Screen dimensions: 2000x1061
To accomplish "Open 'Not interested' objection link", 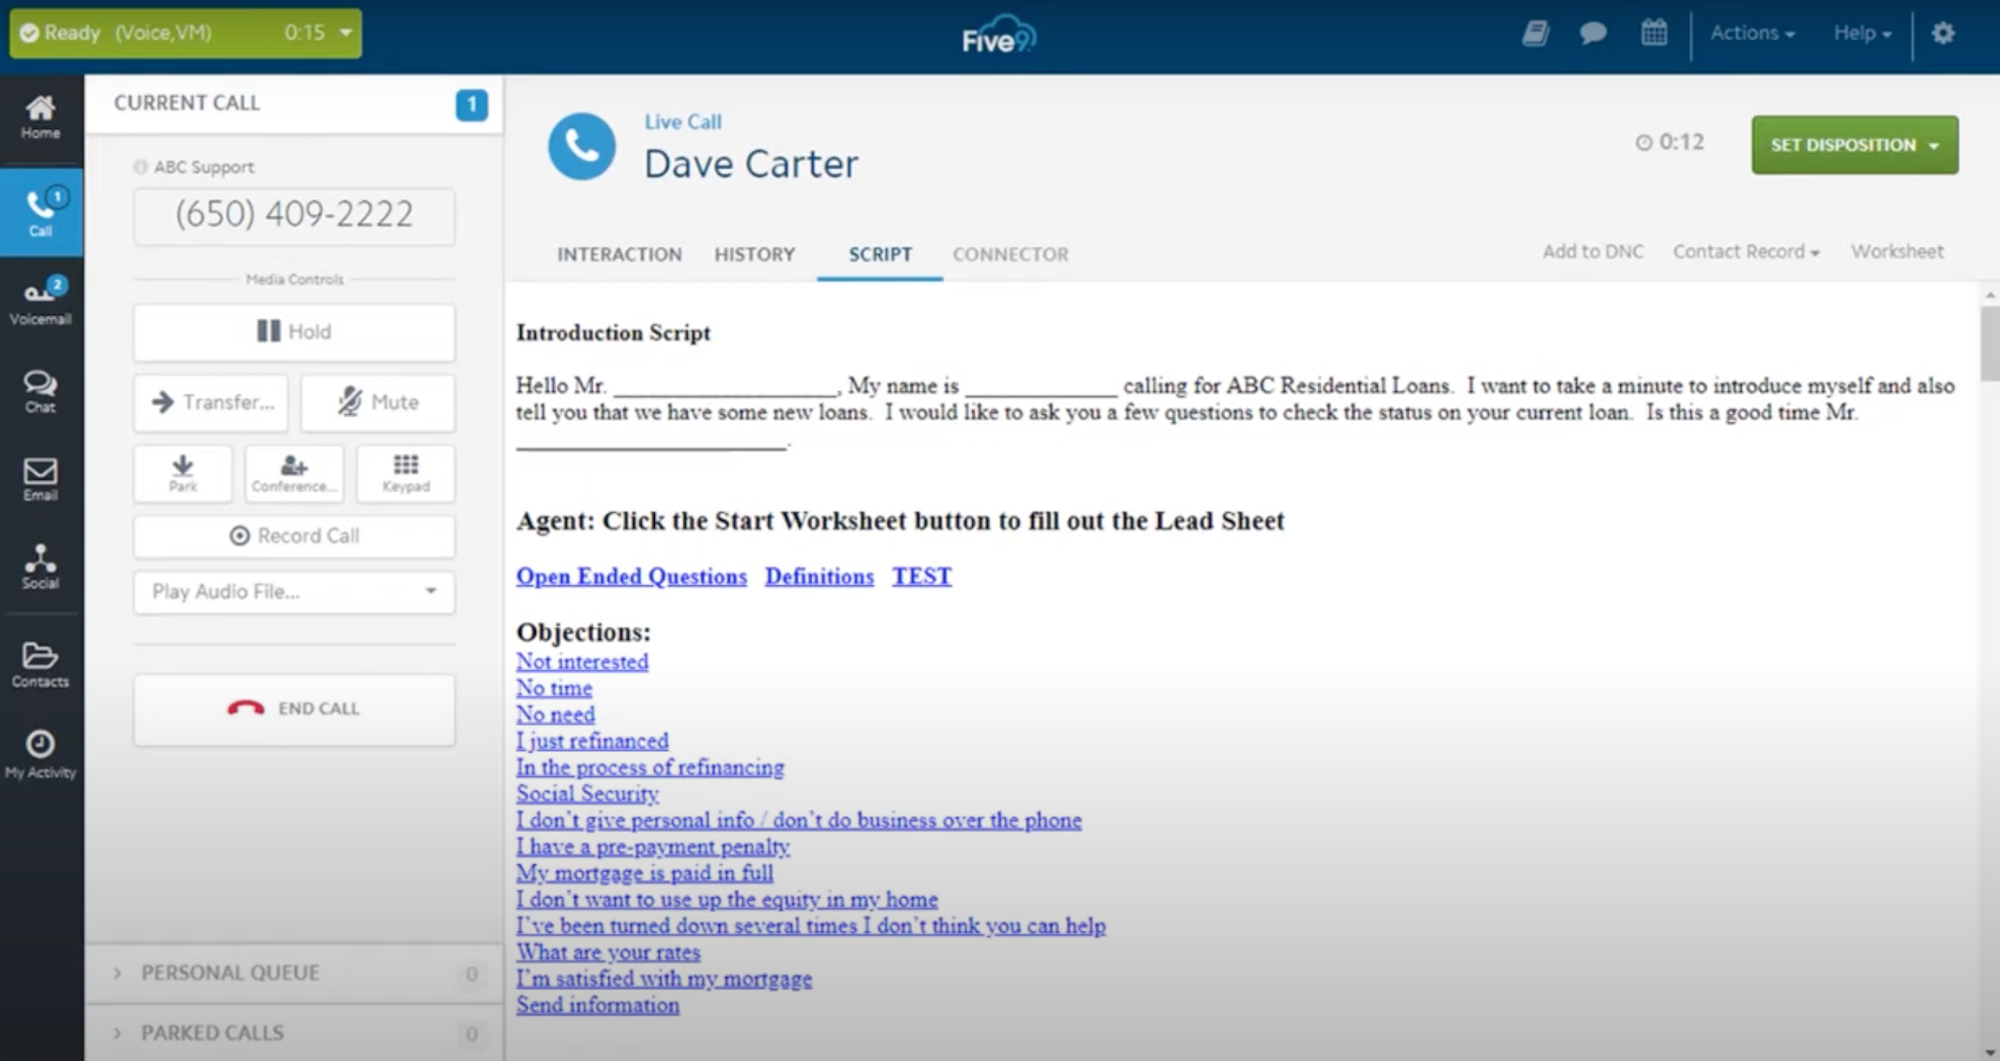I will [x=582, y=662].
